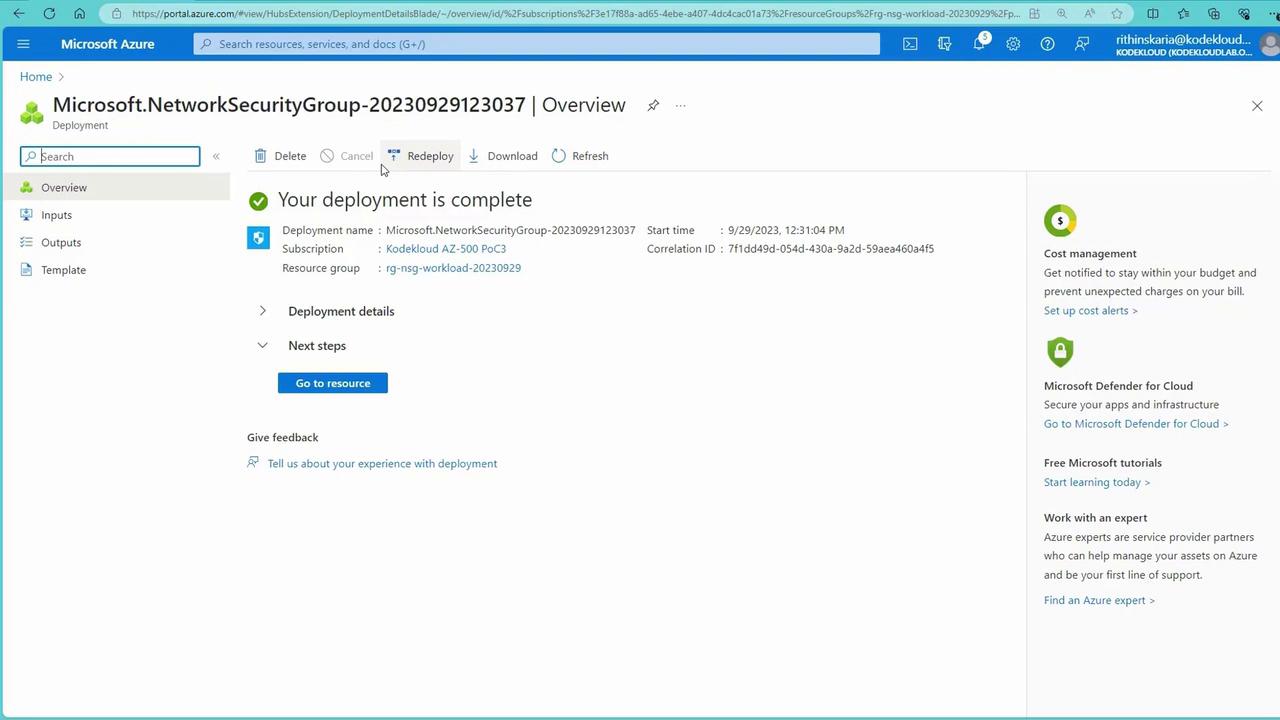Open the notifications bell

coord(980,44)
